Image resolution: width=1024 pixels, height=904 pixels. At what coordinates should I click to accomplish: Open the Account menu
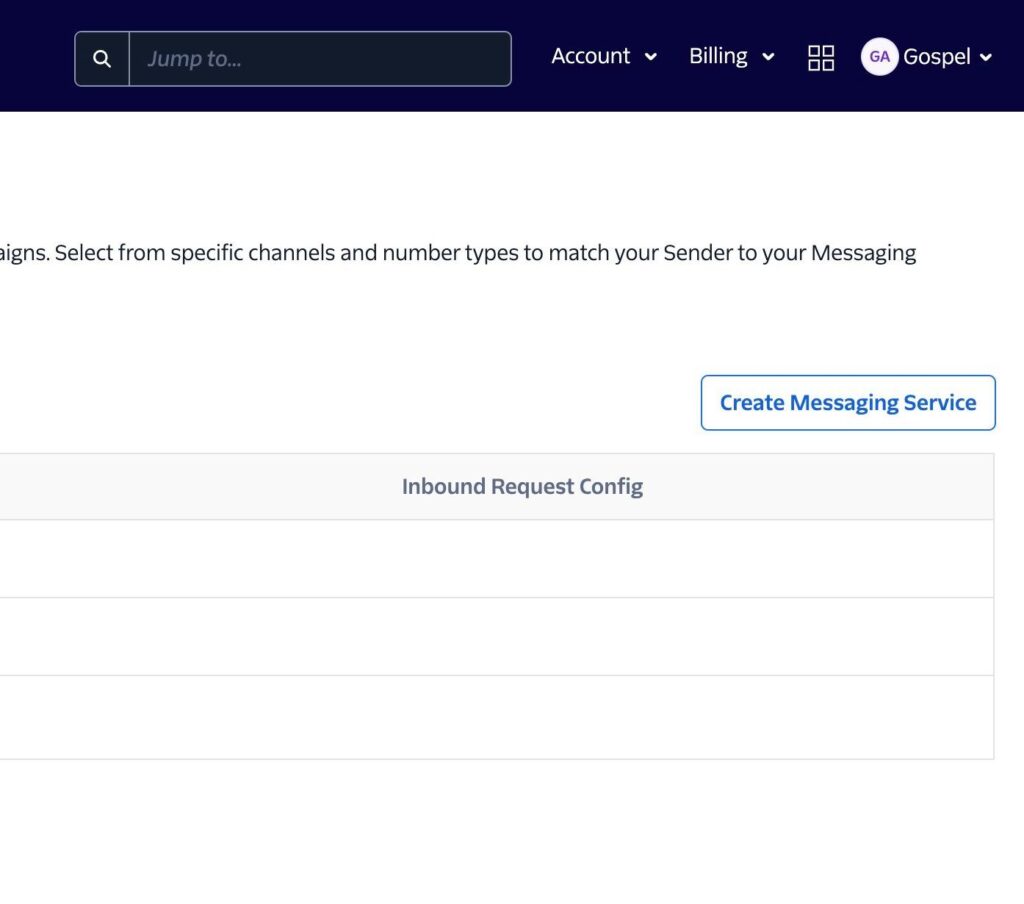pyautogui.click(x=591, y=56)
